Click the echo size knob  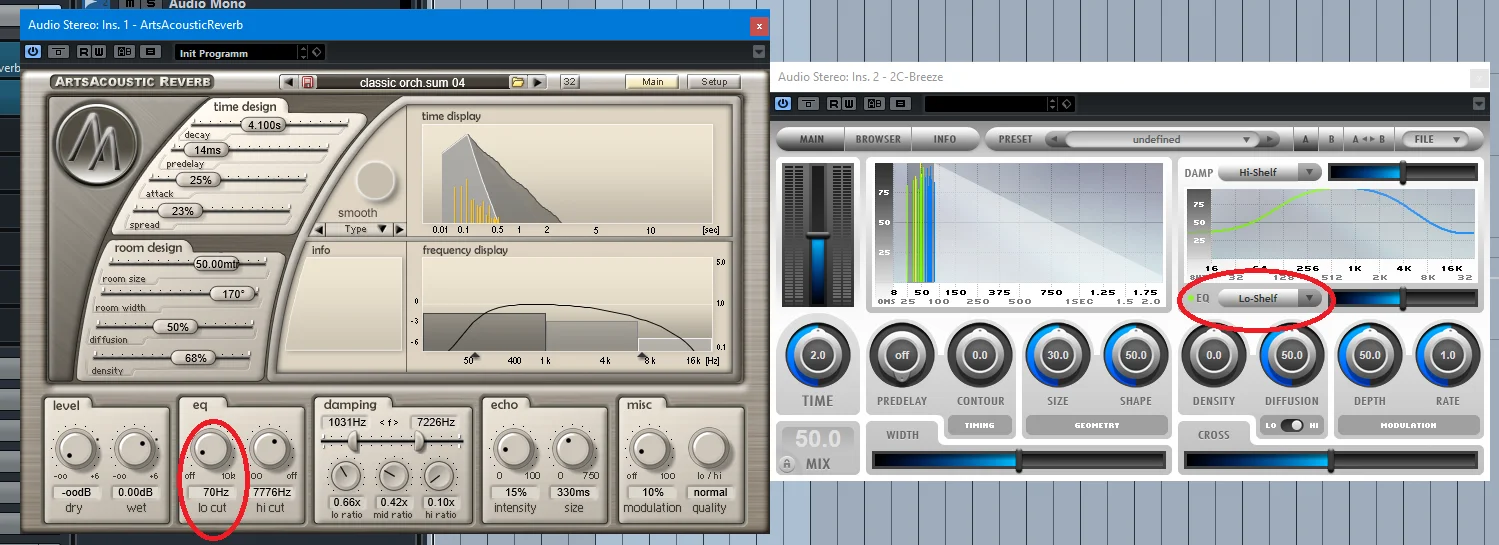tap(574, 450)
